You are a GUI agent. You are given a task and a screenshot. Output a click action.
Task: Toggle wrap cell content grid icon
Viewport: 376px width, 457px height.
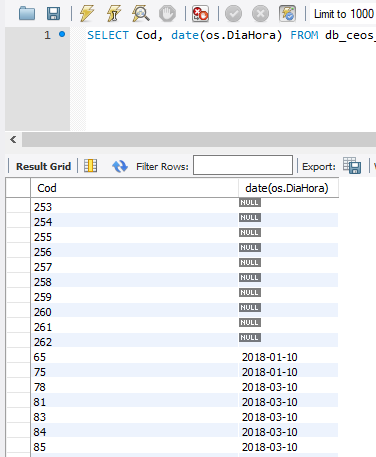(x=91, y=166)
